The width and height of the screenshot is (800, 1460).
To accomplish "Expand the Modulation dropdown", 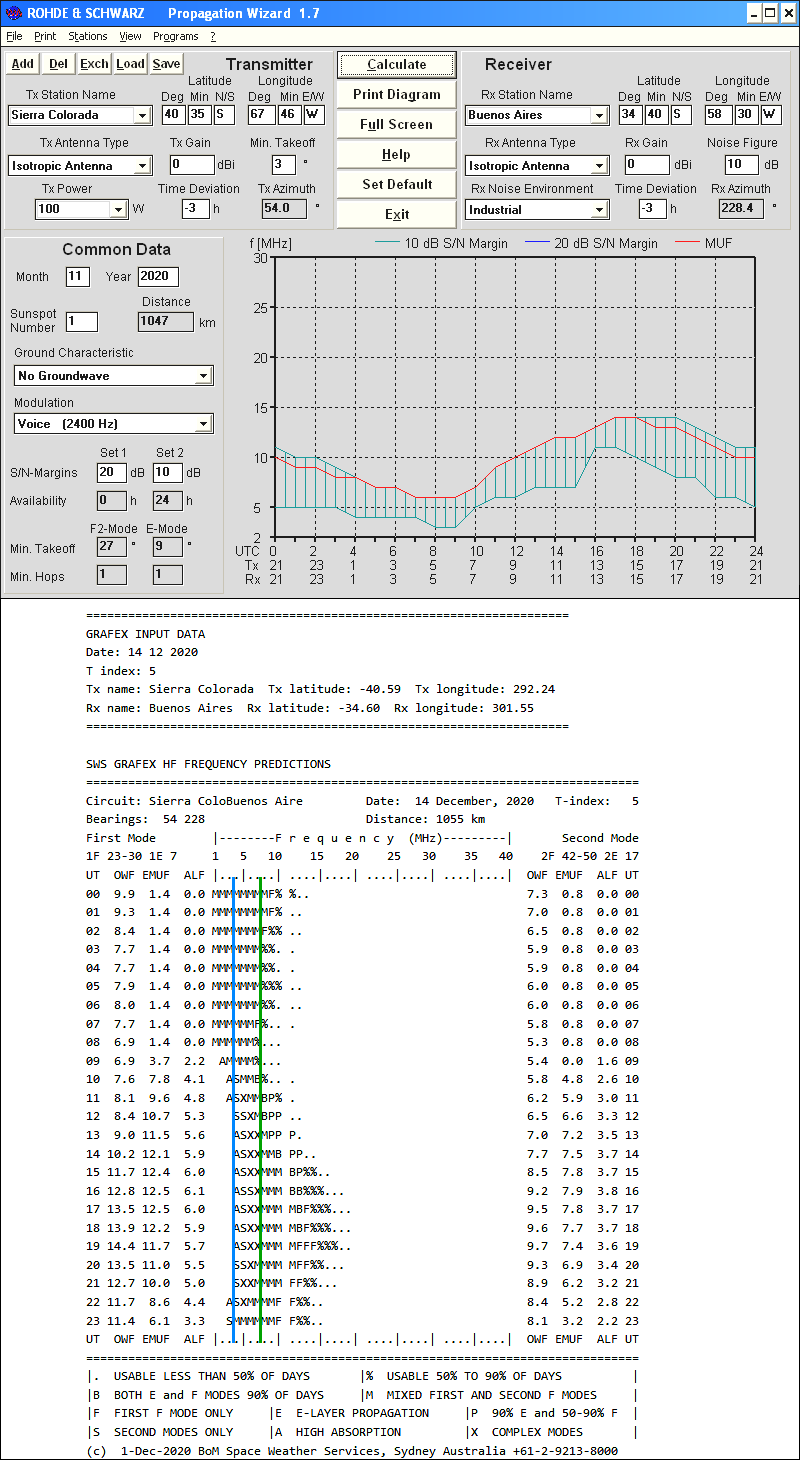I will [203, 424].
